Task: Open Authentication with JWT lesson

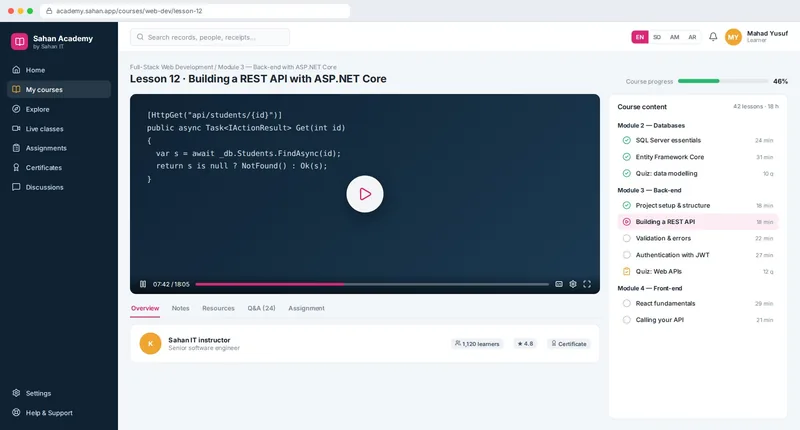Action: click(x=698, y=255)
